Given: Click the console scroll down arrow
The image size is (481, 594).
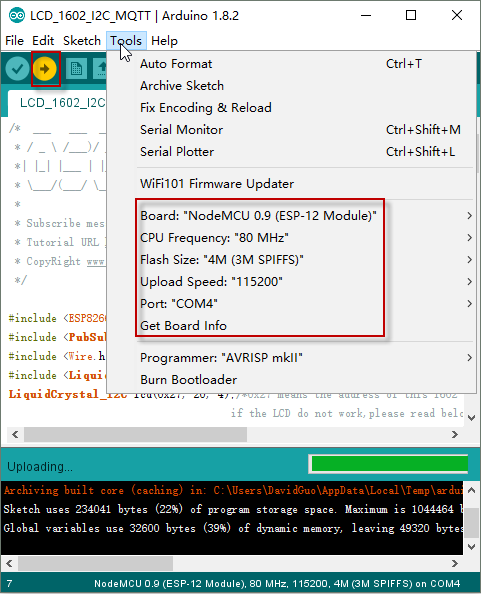Looking at the screenshot, I should tap(472, 547).
